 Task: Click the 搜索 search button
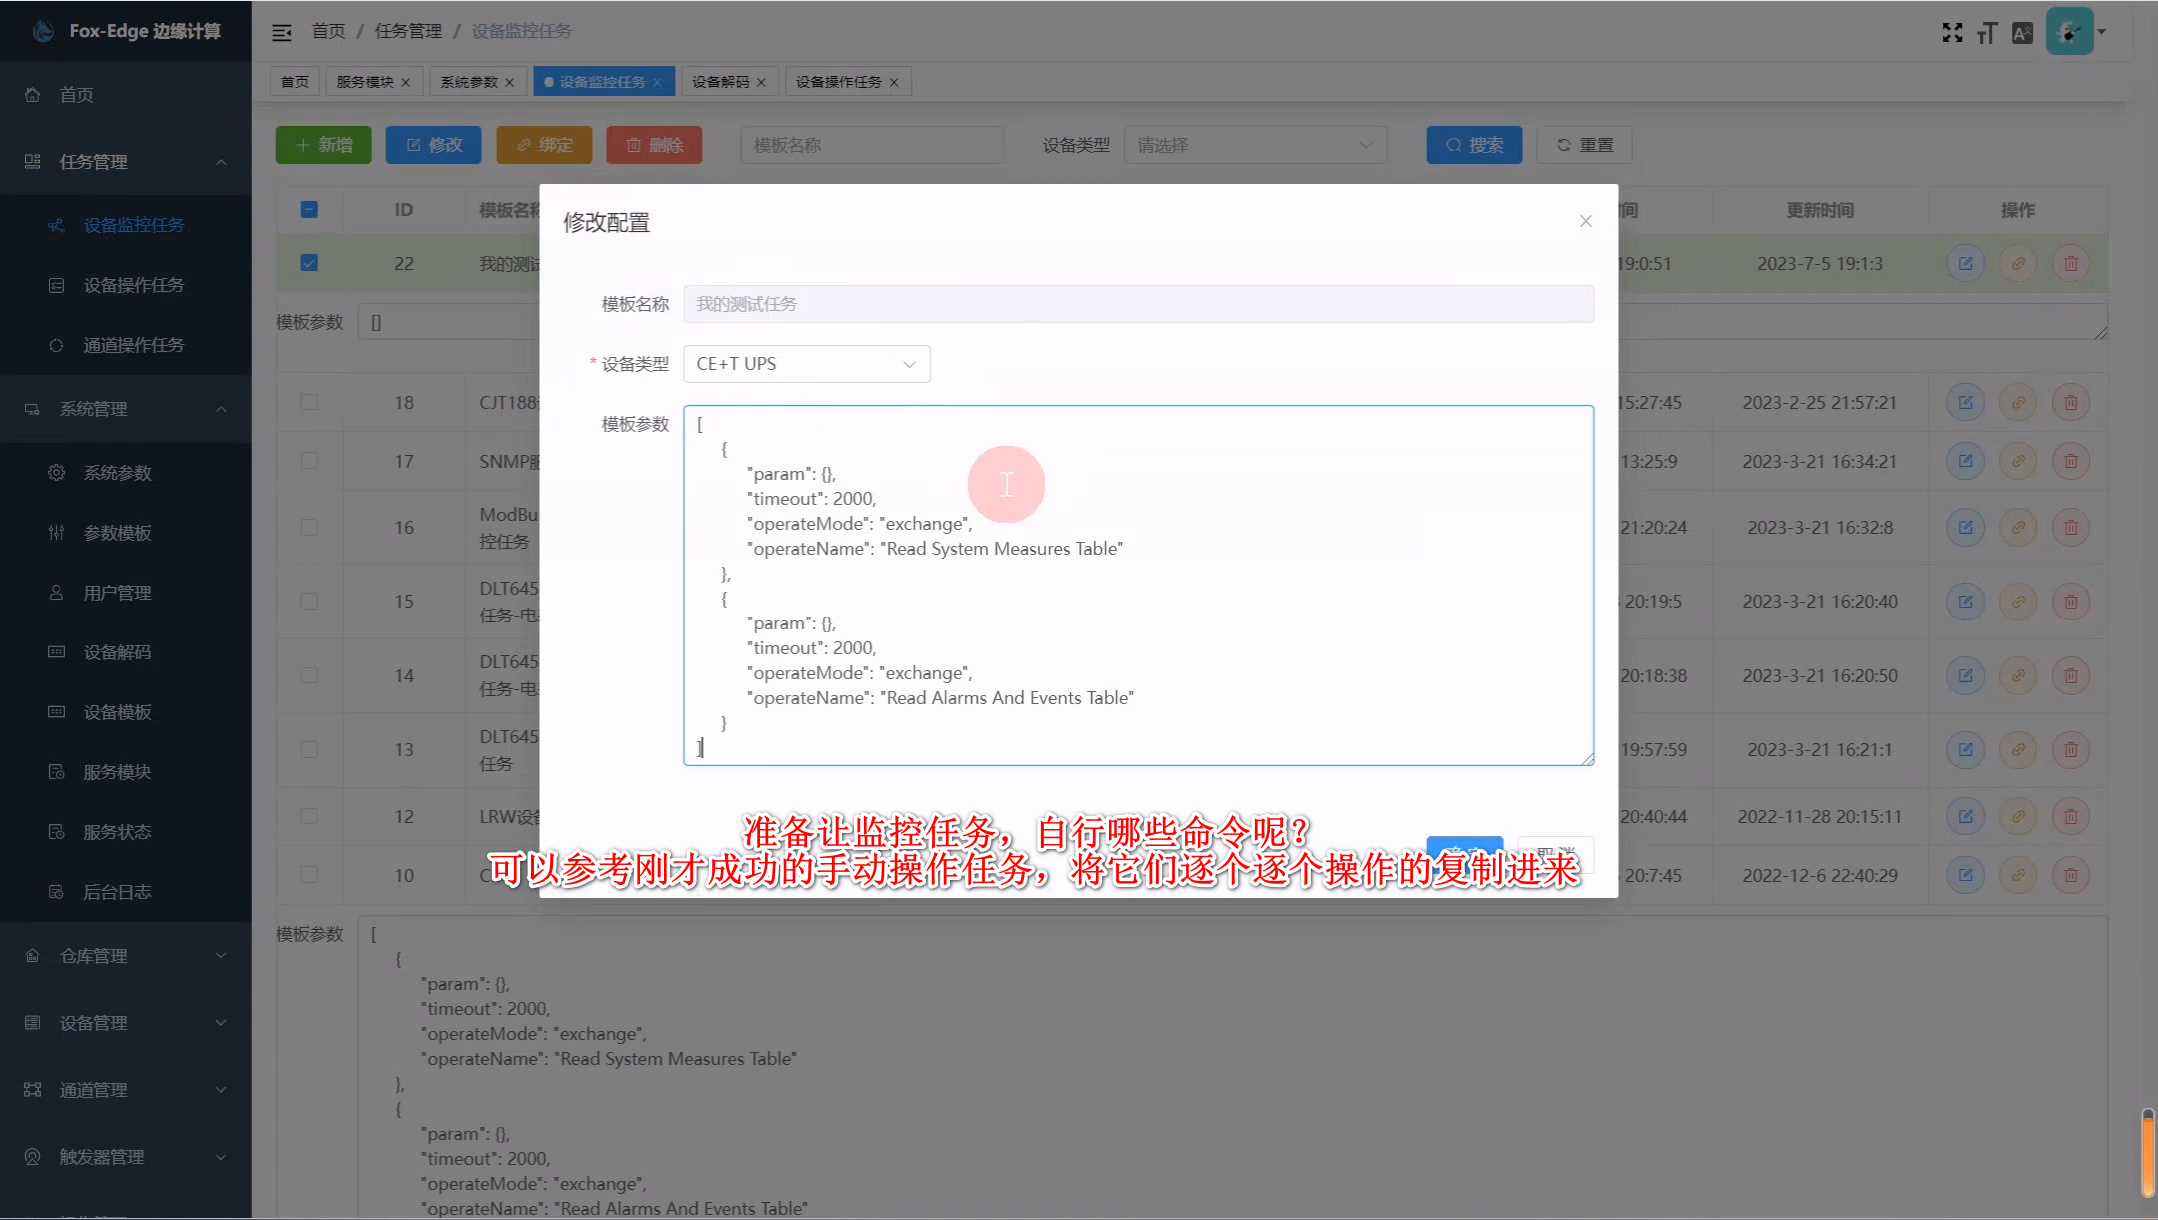point(1474,145)
